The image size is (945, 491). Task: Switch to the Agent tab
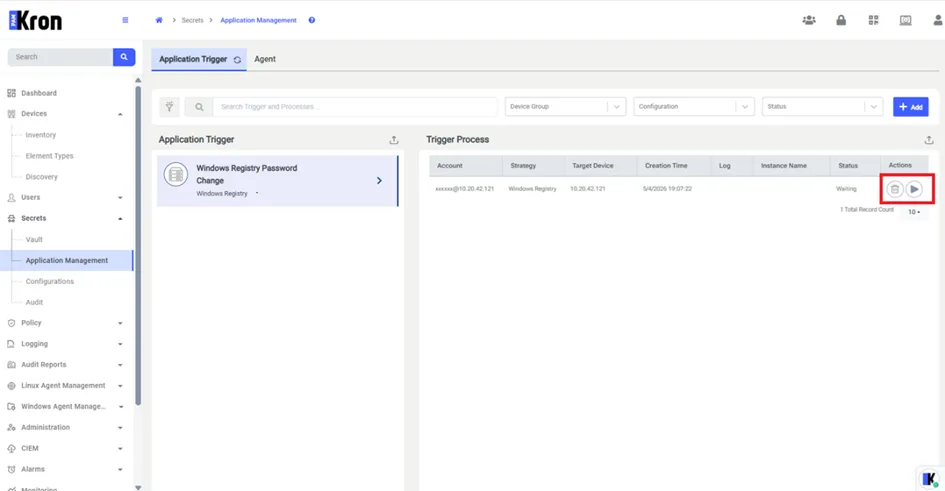coord(265,59)
